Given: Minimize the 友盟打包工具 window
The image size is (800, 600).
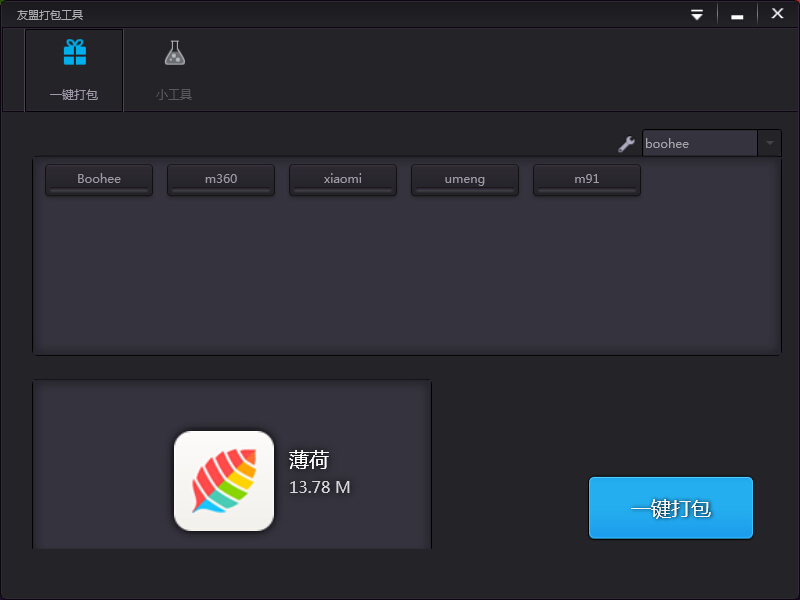Looking at the screenshot, I should coord(737,14).
